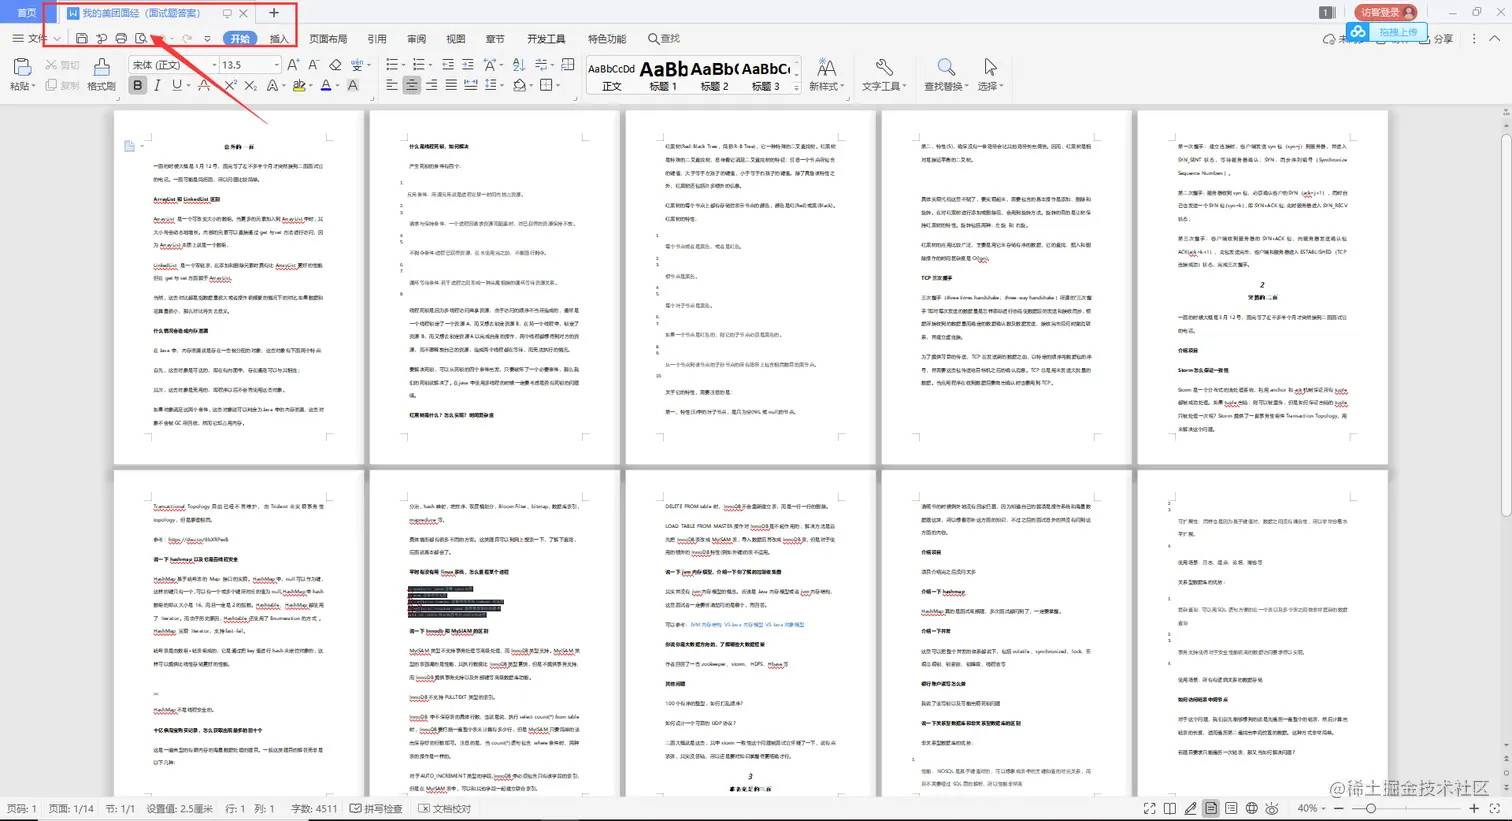Open 文字工具 dropdown

click(884, 75)
